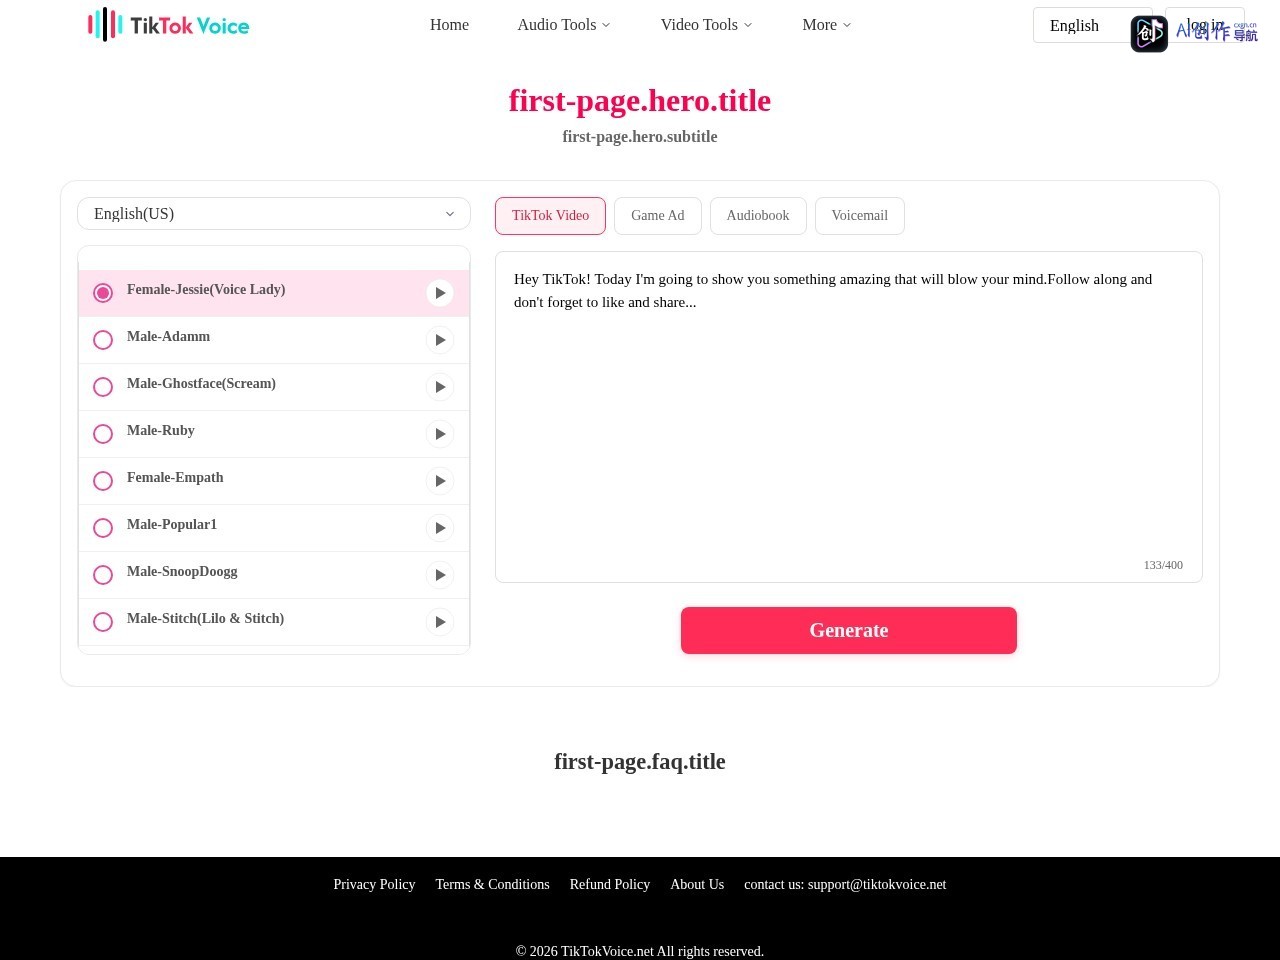Image resolution: width=1280 pixels, height=960 pixels.
Task: Click the Male-Adamm voice name
Action: 168,336
